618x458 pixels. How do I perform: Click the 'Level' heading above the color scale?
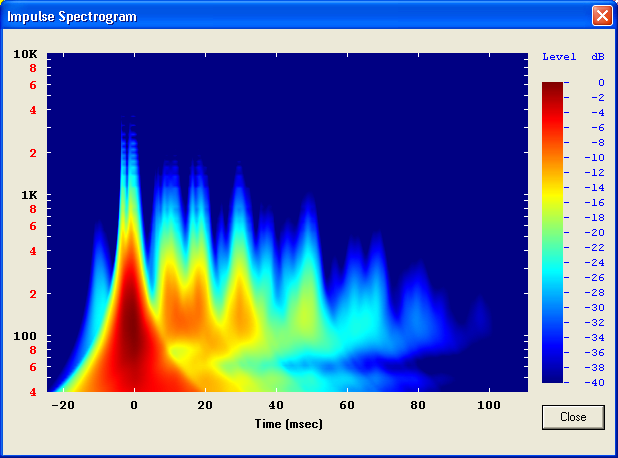click(559, 57)
